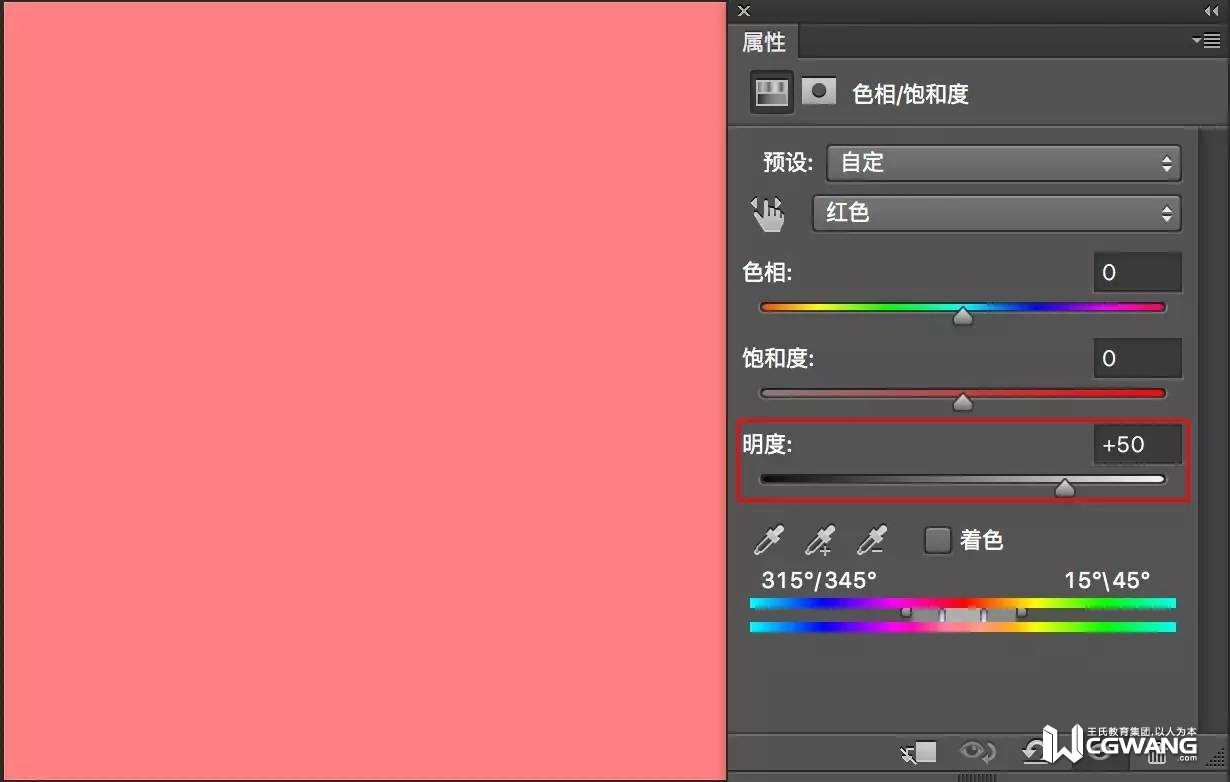Click the pink canvas area
Screen dimensions: 1230x782
coord(365,390)
